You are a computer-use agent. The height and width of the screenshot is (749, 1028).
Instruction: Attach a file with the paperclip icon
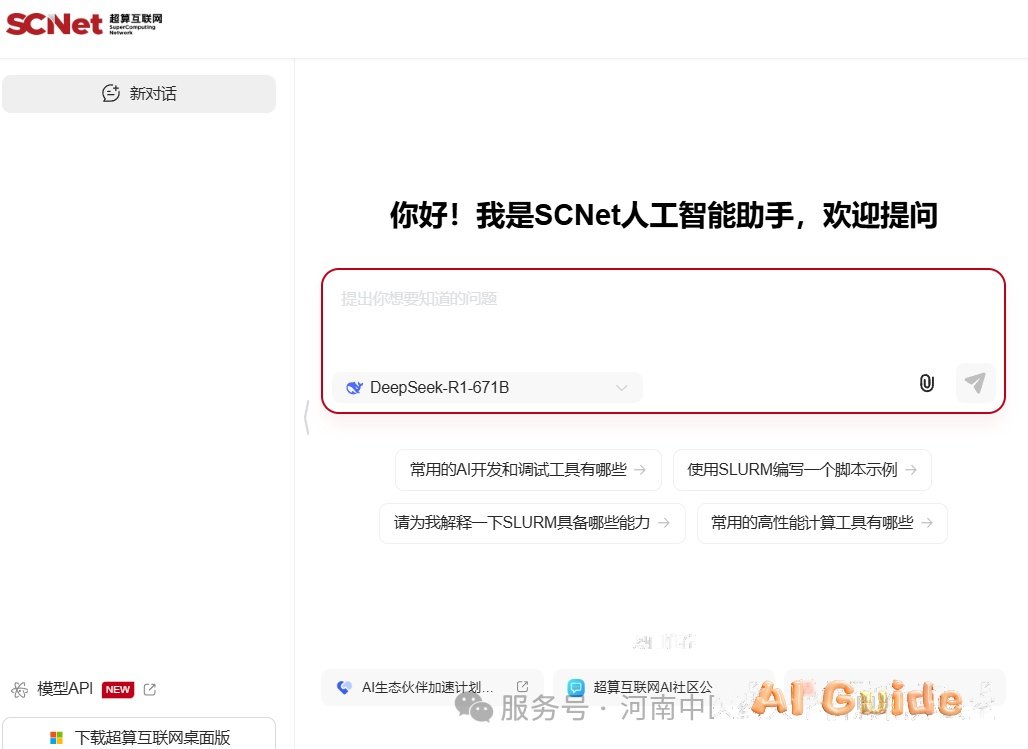click(926, 383)
